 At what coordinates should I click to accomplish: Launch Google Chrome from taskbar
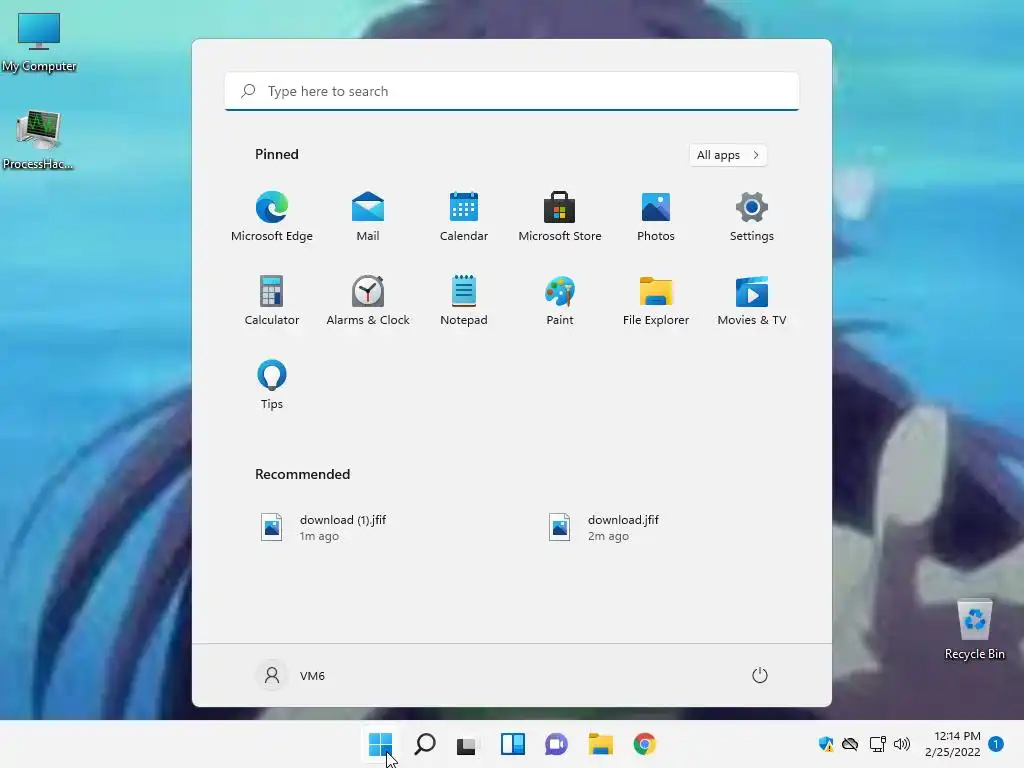point(645,744)
